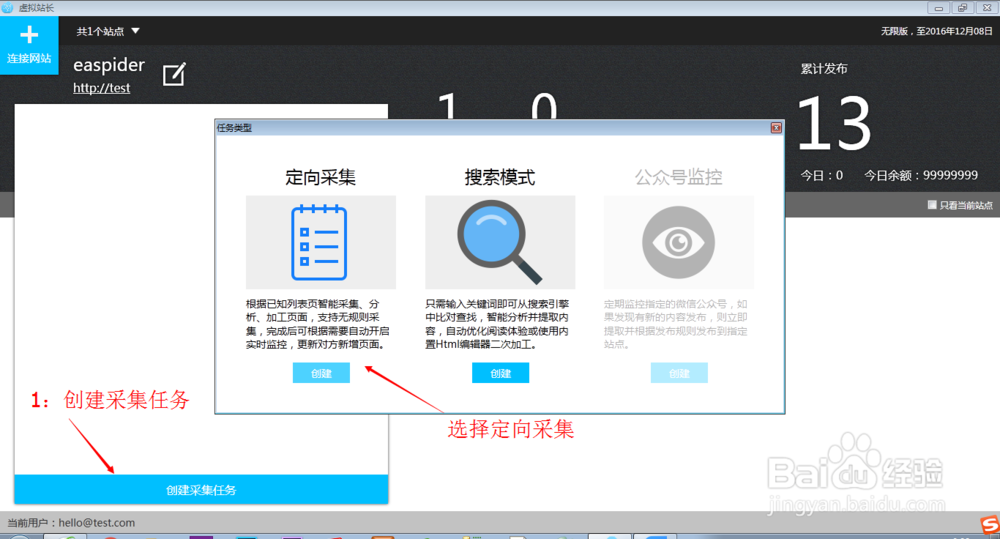Screen dimensions: 1000x539
Task: Click the 搜索模式 heading
Action: [x=500, y=177]
